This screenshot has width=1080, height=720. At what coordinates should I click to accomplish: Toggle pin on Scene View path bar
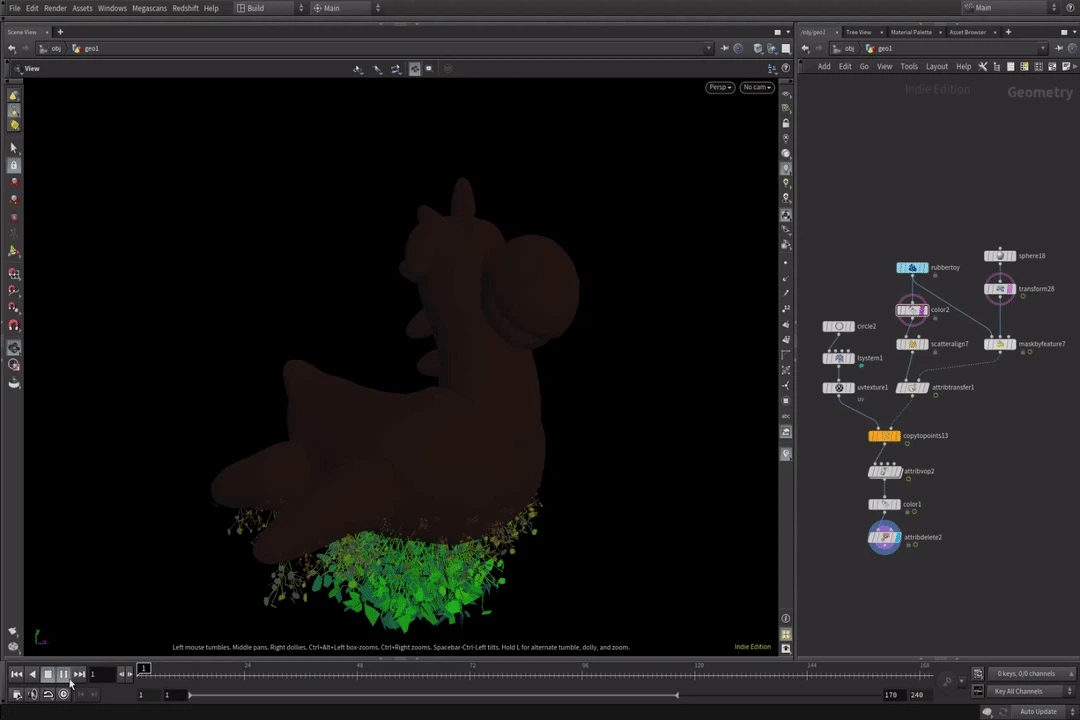pos(724,48)
